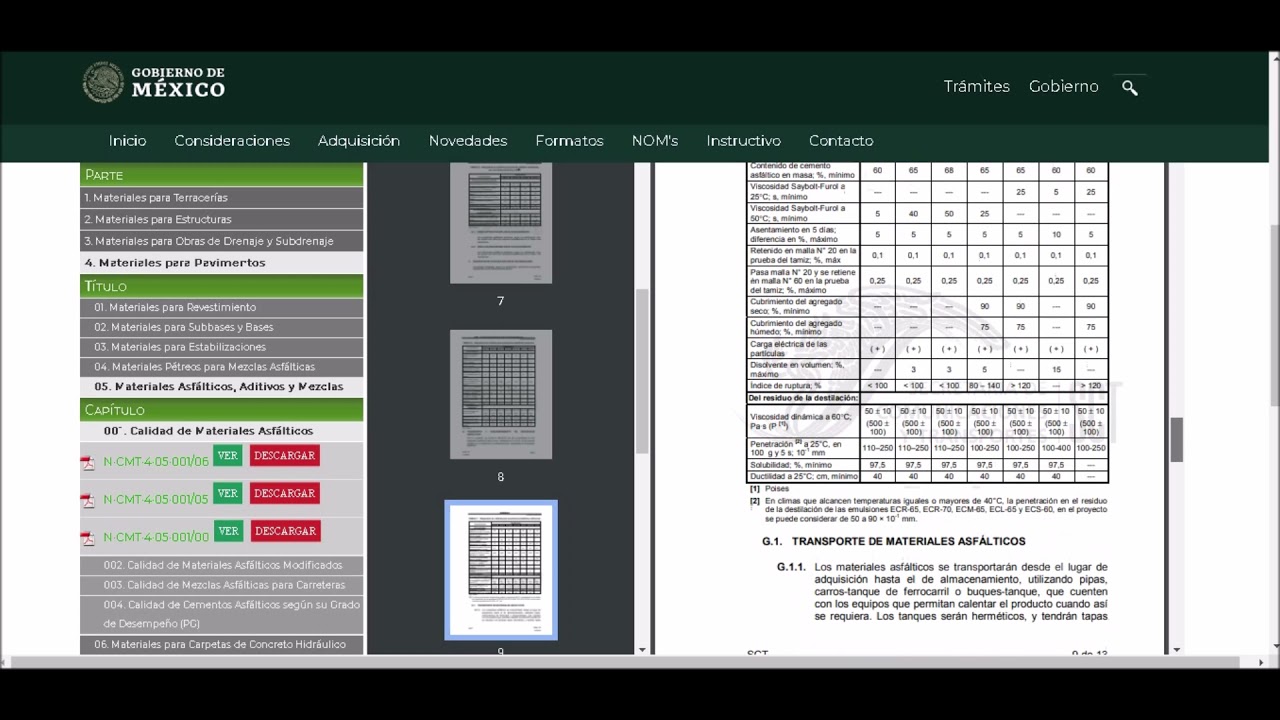1280x720 pixels.
Task: Open the Trámites link
Action: click(976, 87)
